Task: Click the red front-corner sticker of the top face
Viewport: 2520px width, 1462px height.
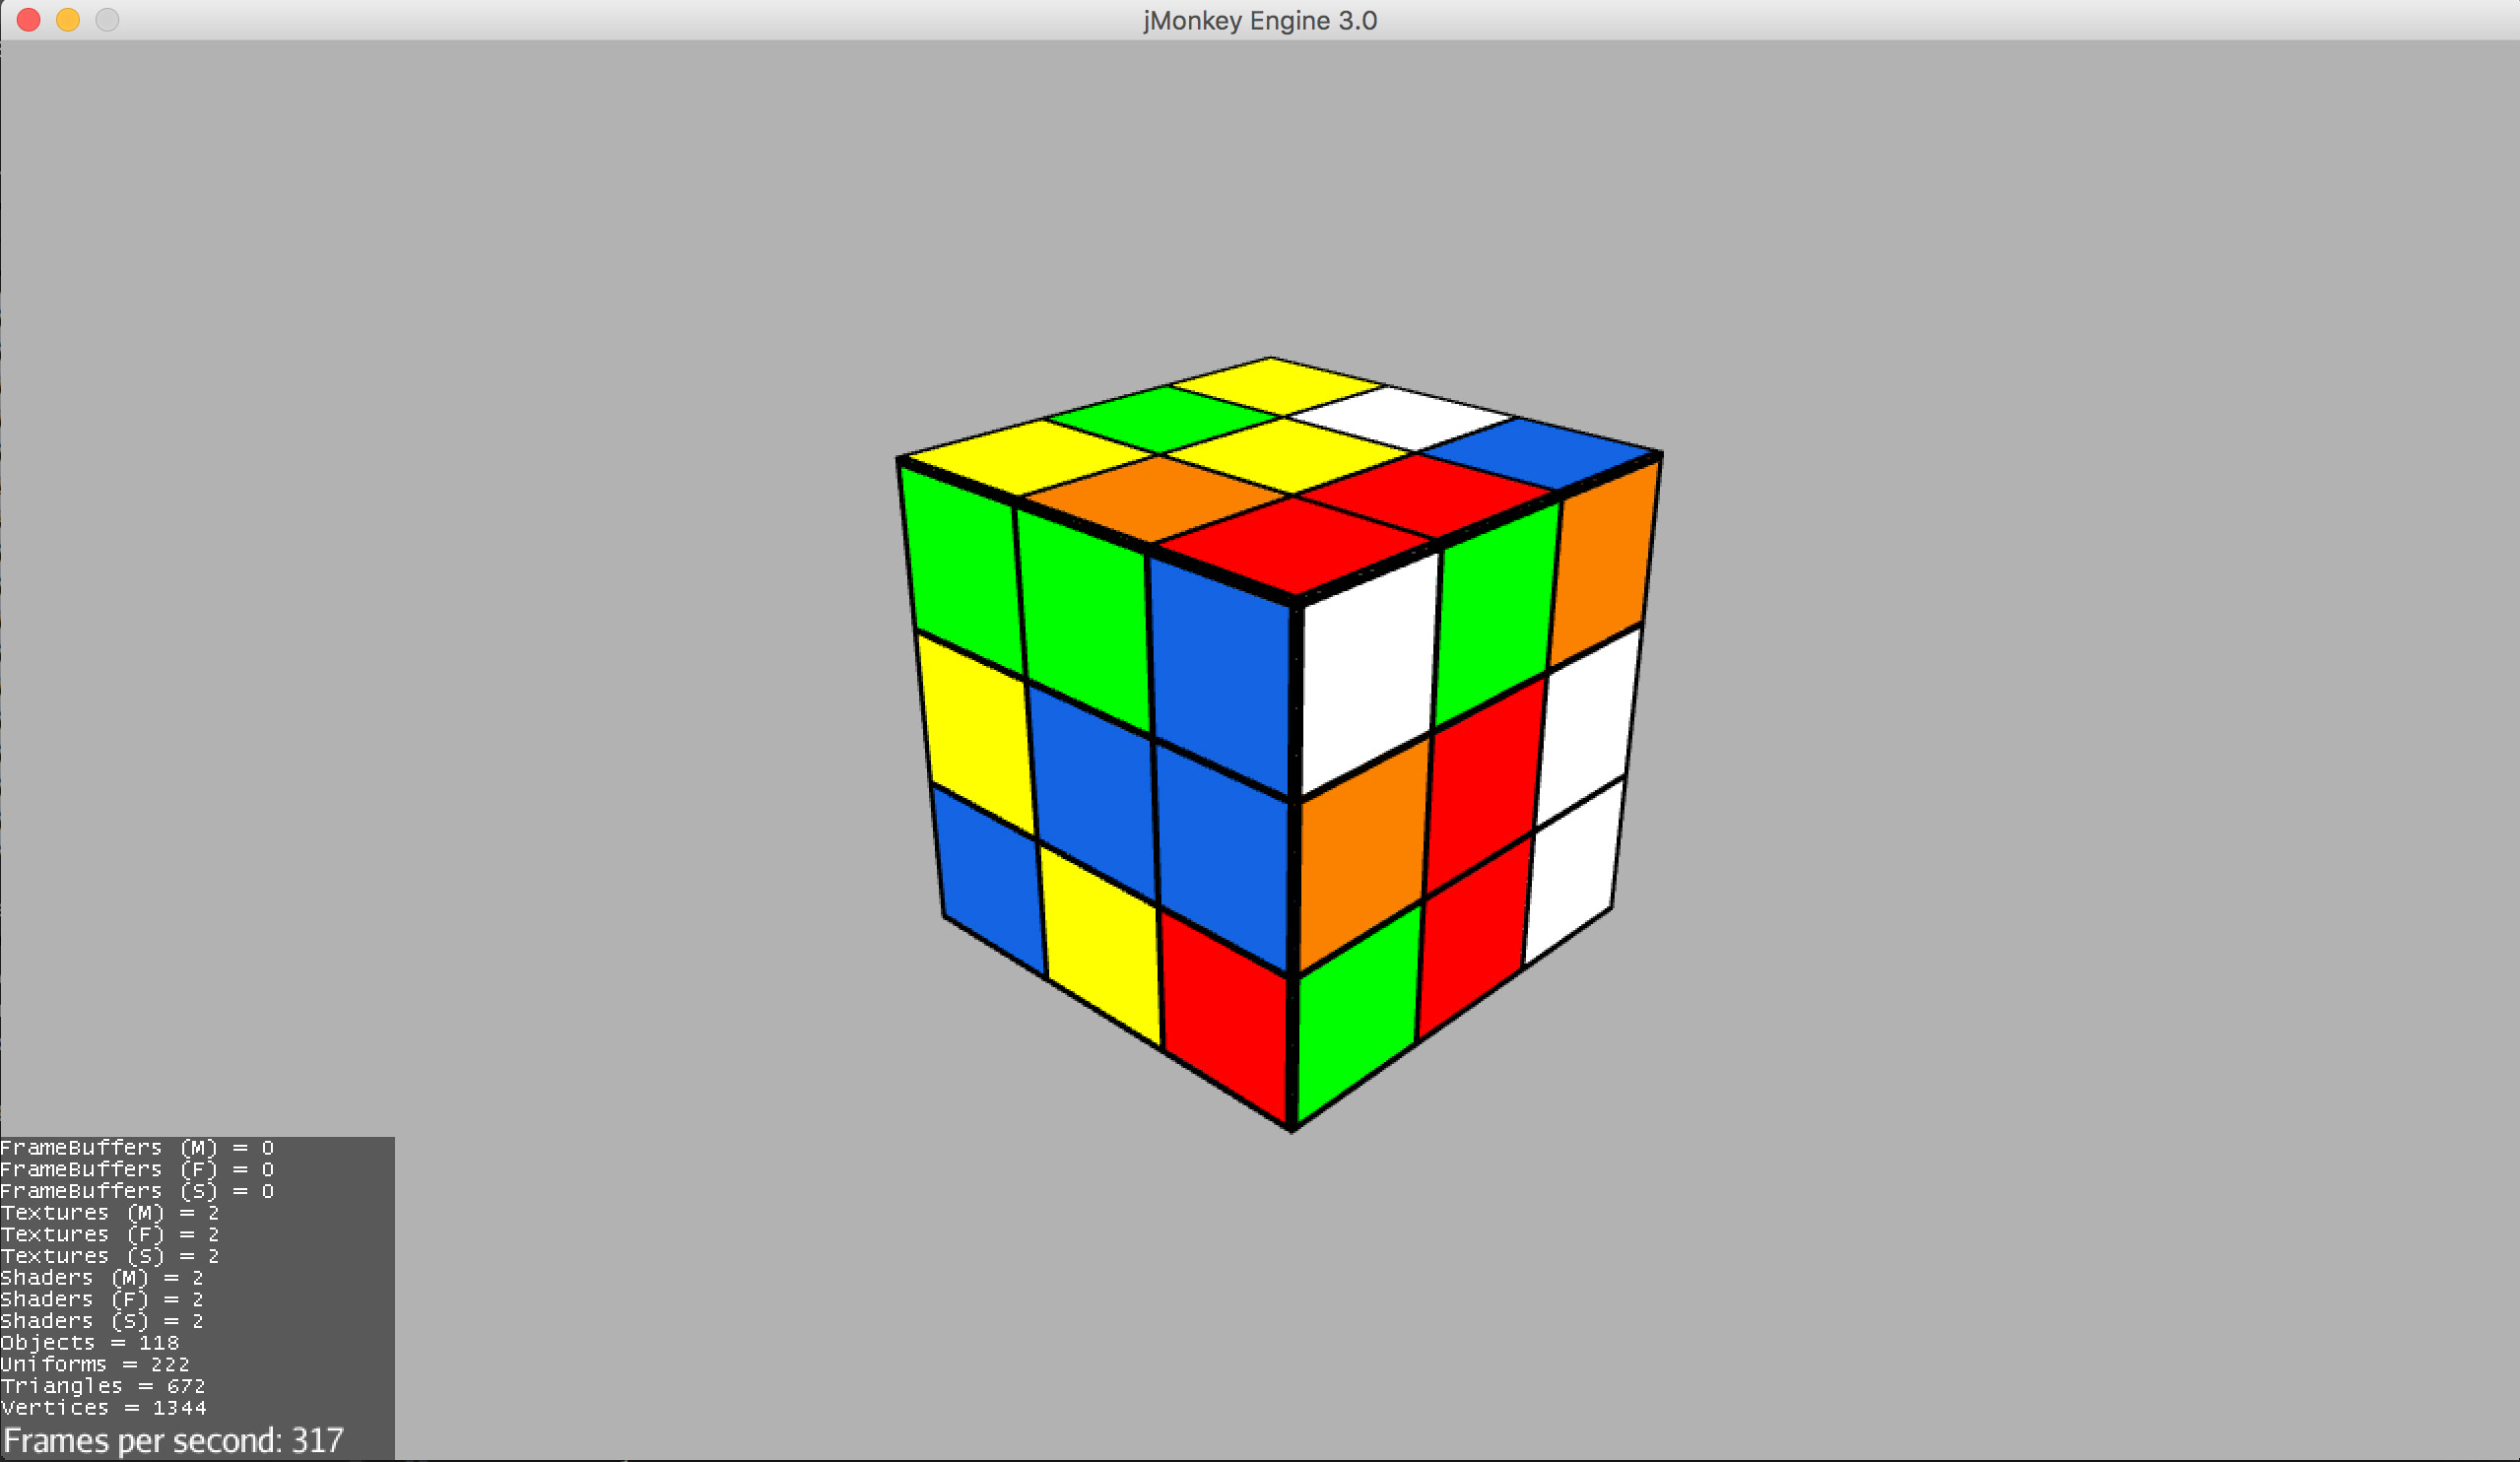Action: coord(1295,544)
